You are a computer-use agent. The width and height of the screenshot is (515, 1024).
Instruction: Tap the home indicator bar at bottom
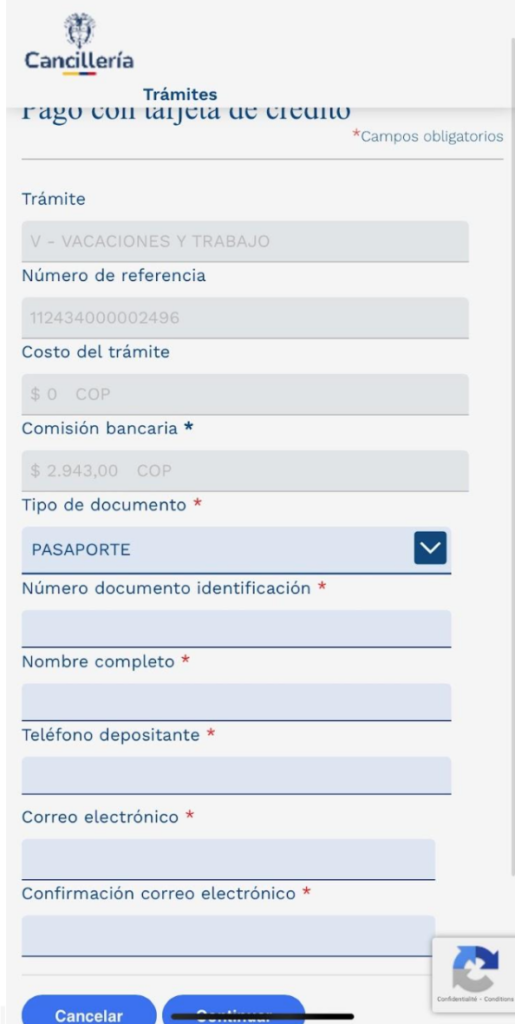click(262, 1016)
